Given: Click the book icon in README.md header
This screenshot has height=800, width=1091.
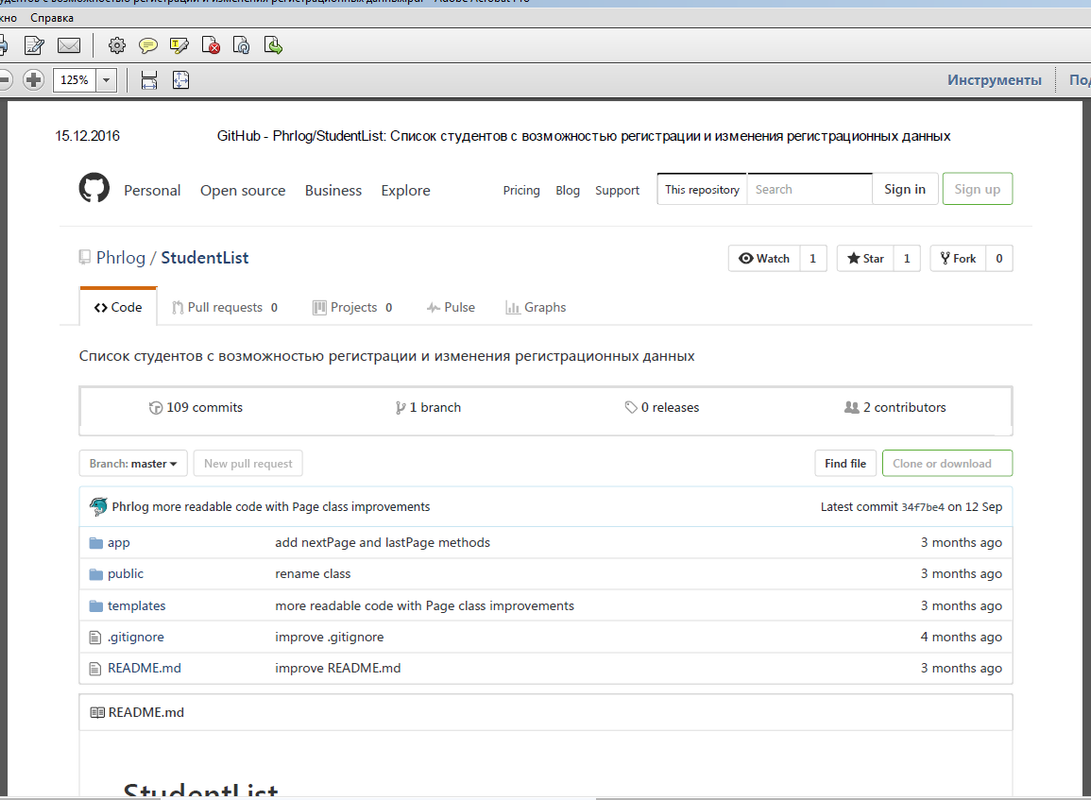Looking at the screenshot, I should click(x=97, y=712).
